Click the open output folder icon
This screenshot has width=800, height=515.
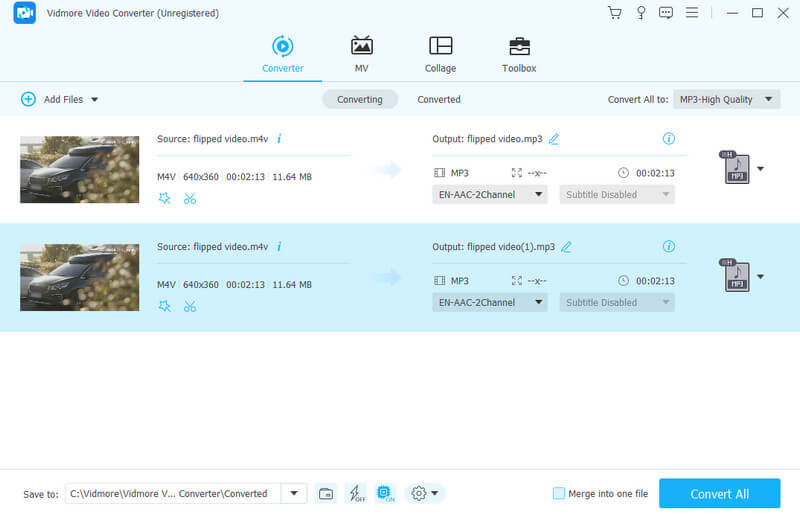(326, 493)
